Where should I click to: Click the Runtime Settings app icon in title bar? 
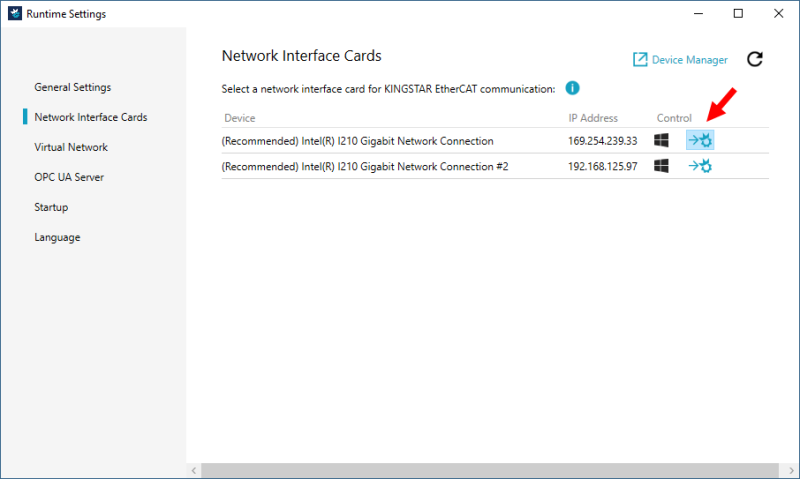pos(13,14)
